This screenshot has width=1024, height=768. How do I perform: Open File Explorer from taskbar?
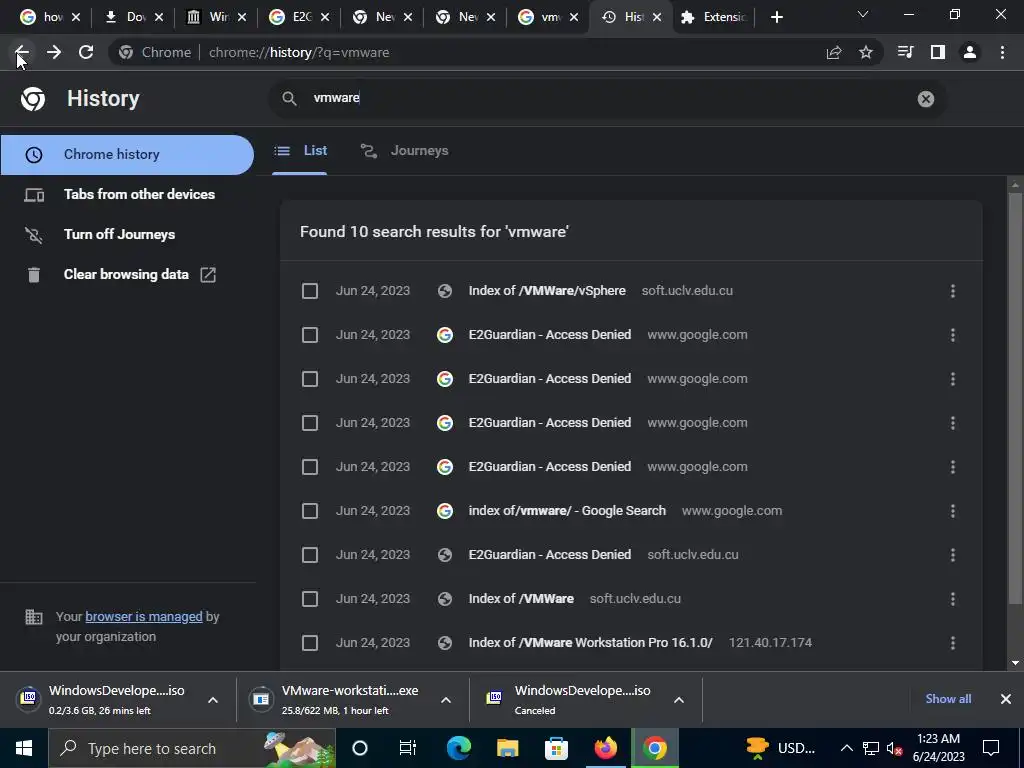click(x=507, y=748)
